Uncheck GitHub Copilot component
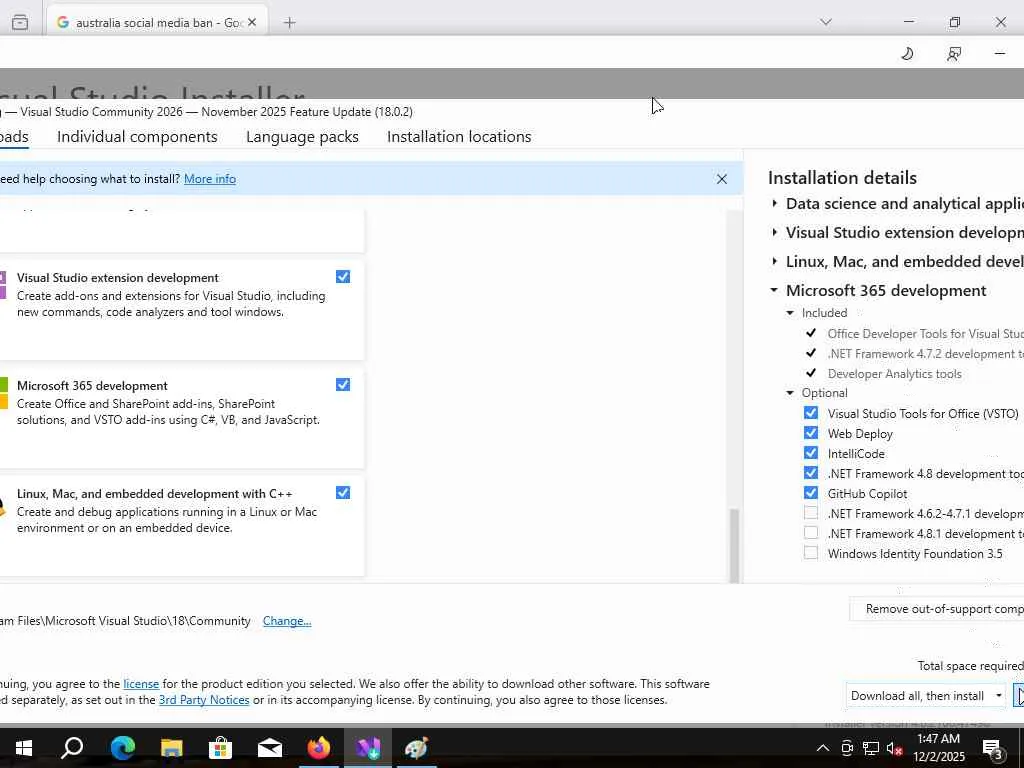 click(x=810, y=492)
